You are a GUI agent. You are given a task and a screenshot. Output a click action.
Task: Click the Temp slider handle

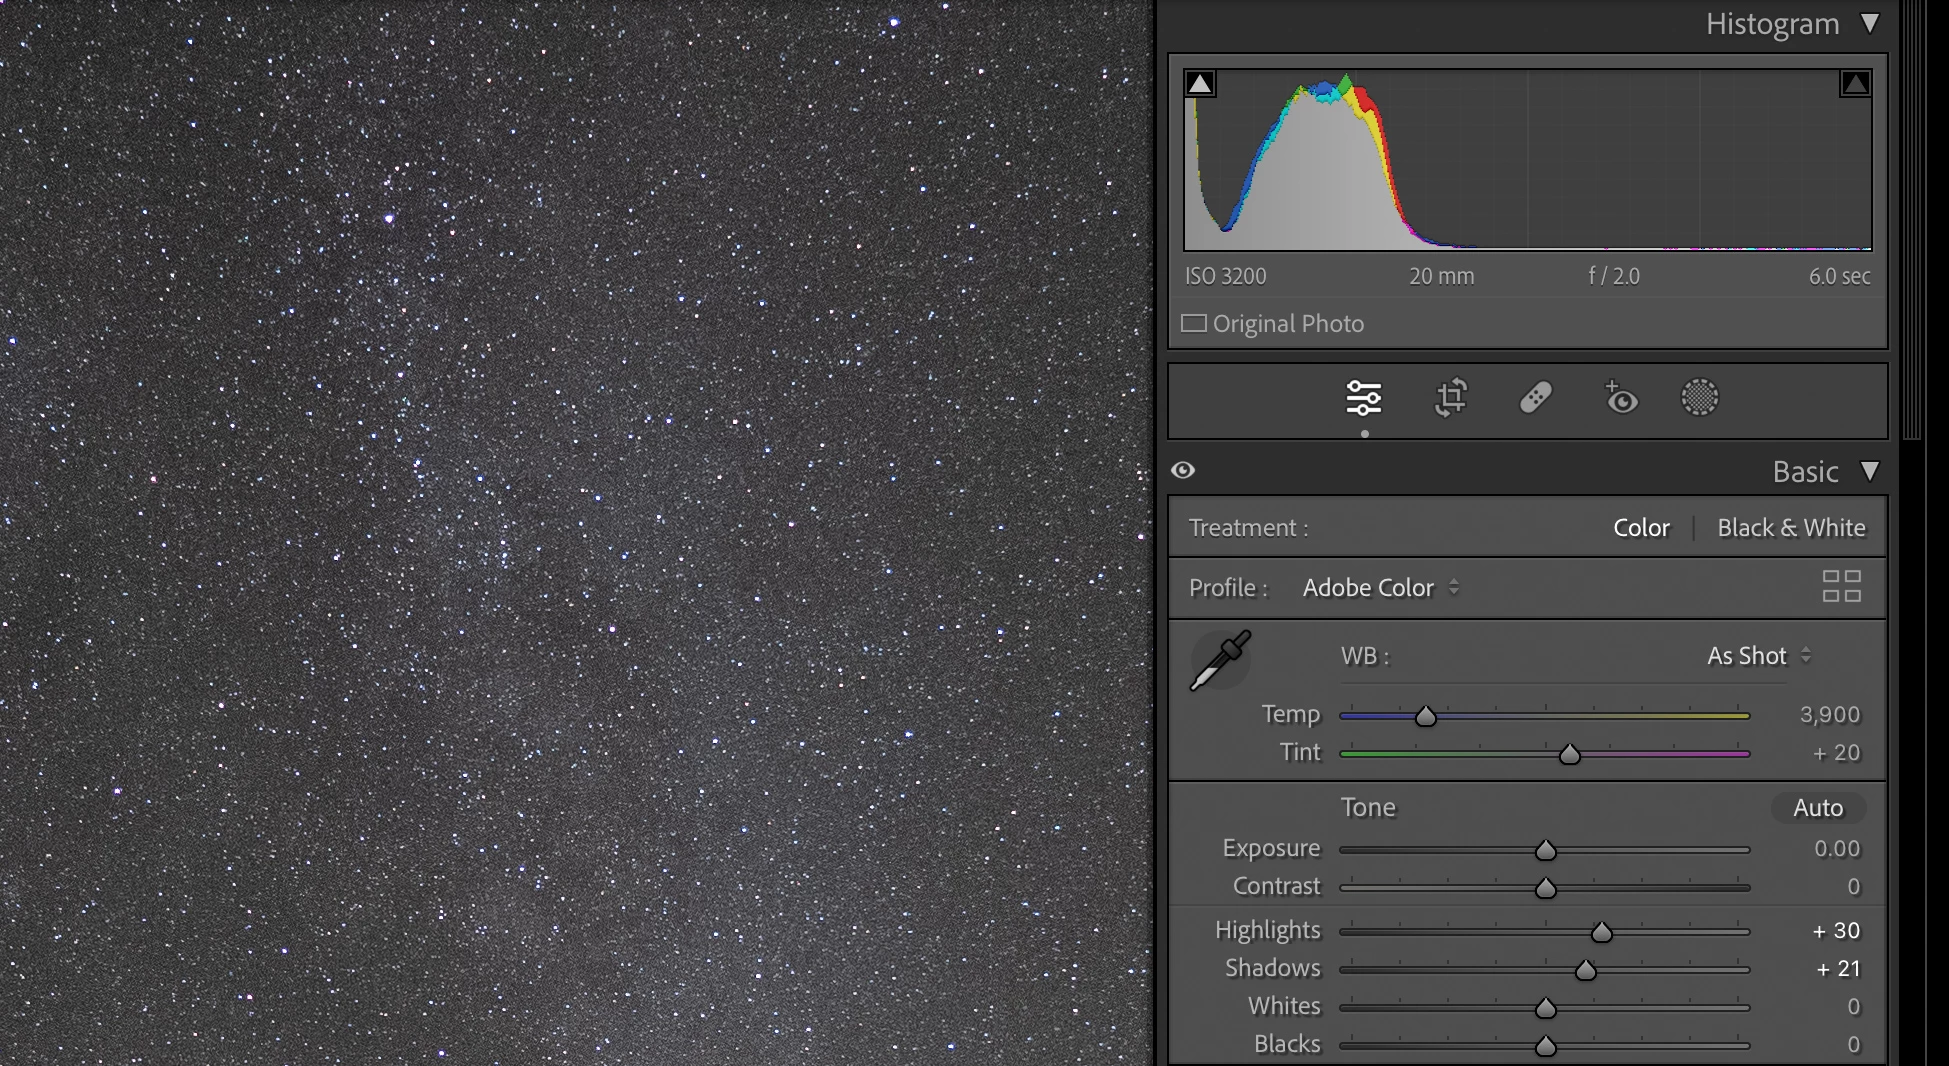1426,716
